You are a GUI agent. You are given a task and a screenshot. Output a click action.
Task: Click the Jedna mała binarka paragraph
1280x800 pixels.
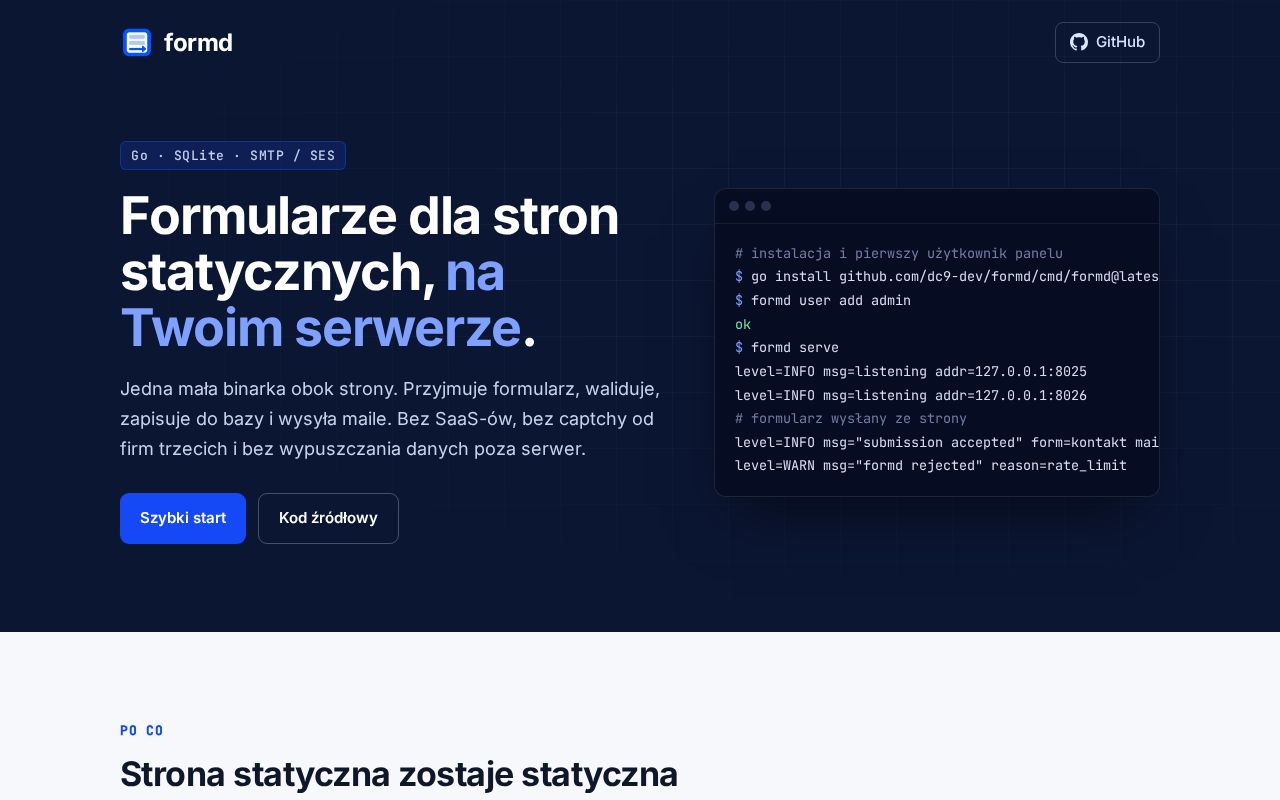click(390, 418)
